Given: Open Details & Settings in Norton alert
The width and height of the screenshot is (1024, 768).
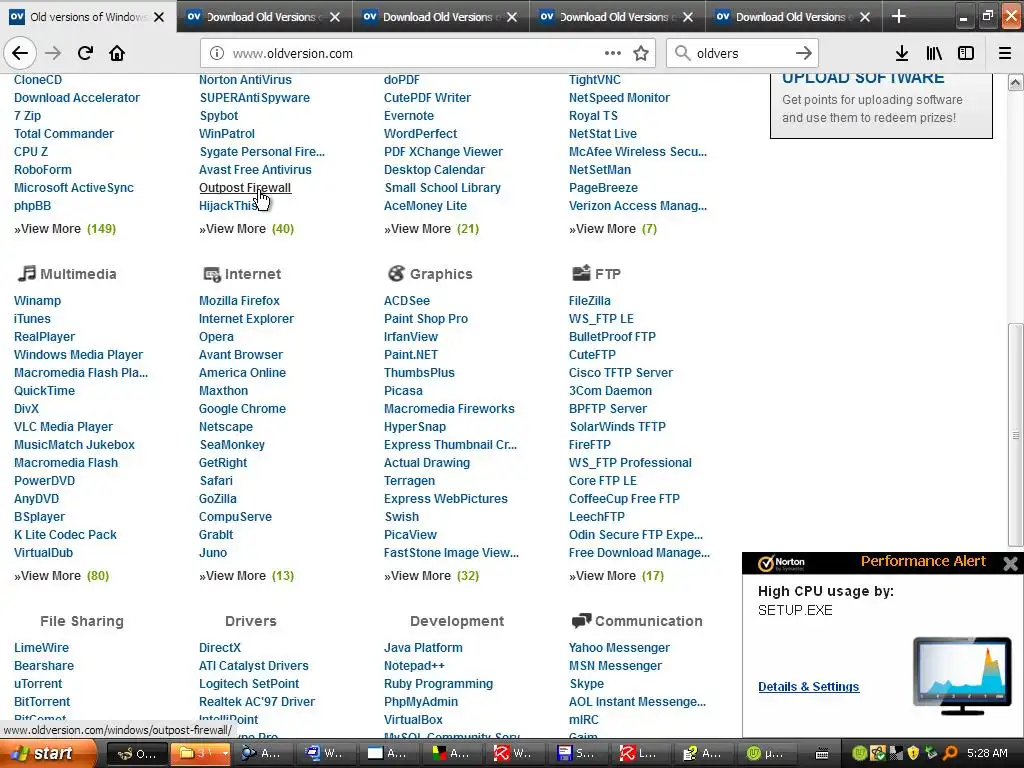Looking at the screenshot, I should click(x=808, y=686).
